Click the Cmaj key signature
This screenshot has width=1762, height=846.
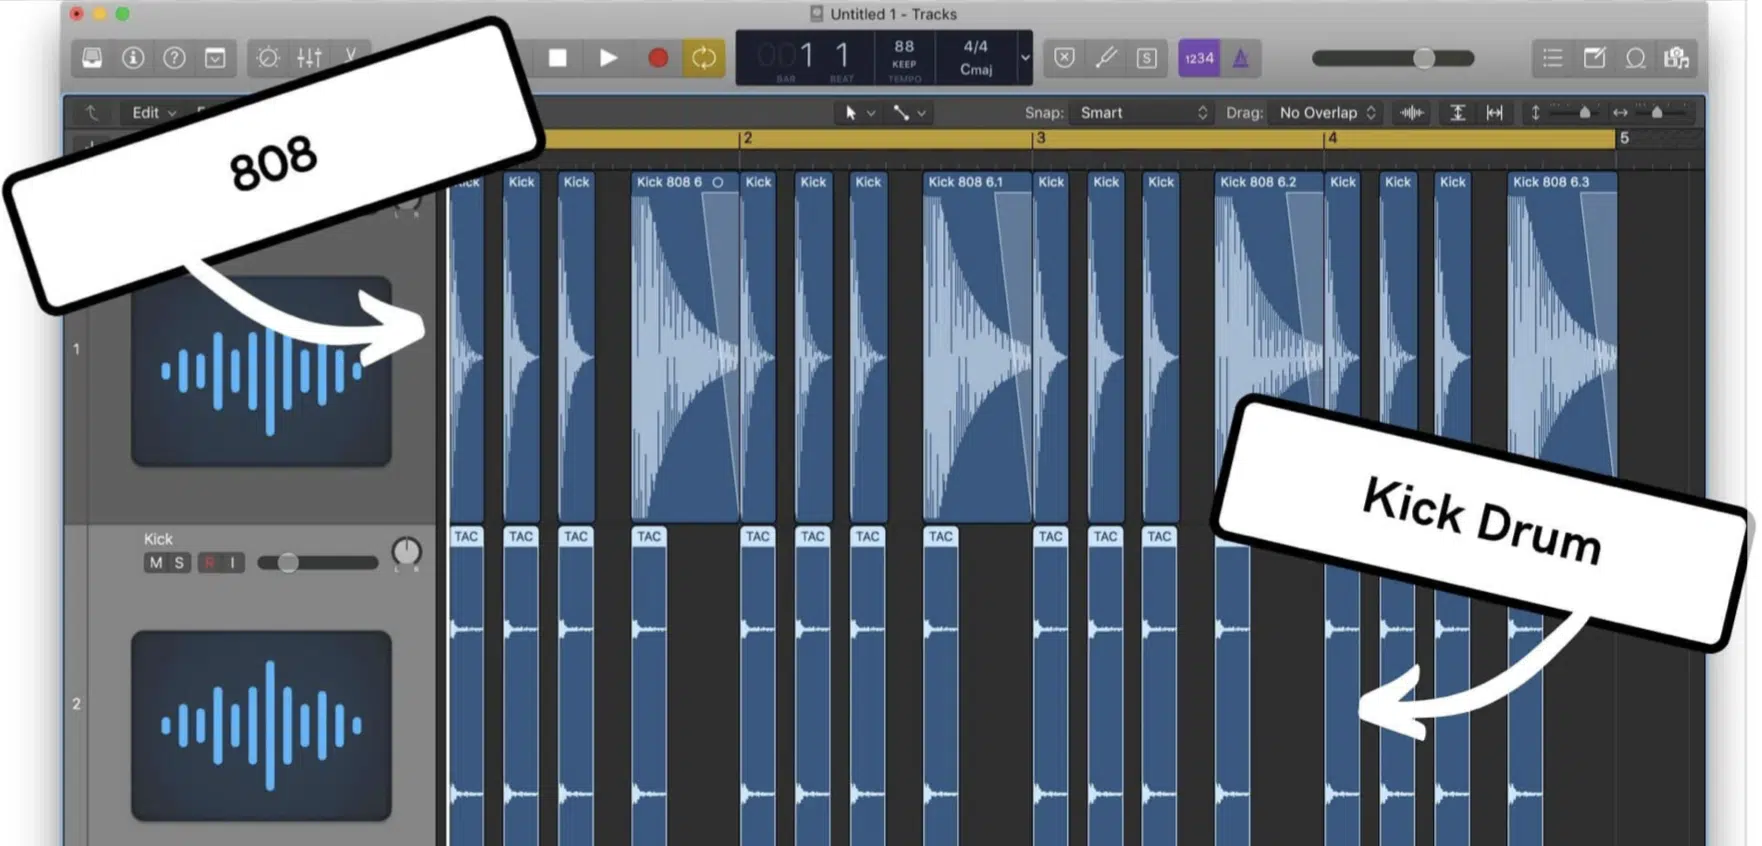(x=976, y=69)
